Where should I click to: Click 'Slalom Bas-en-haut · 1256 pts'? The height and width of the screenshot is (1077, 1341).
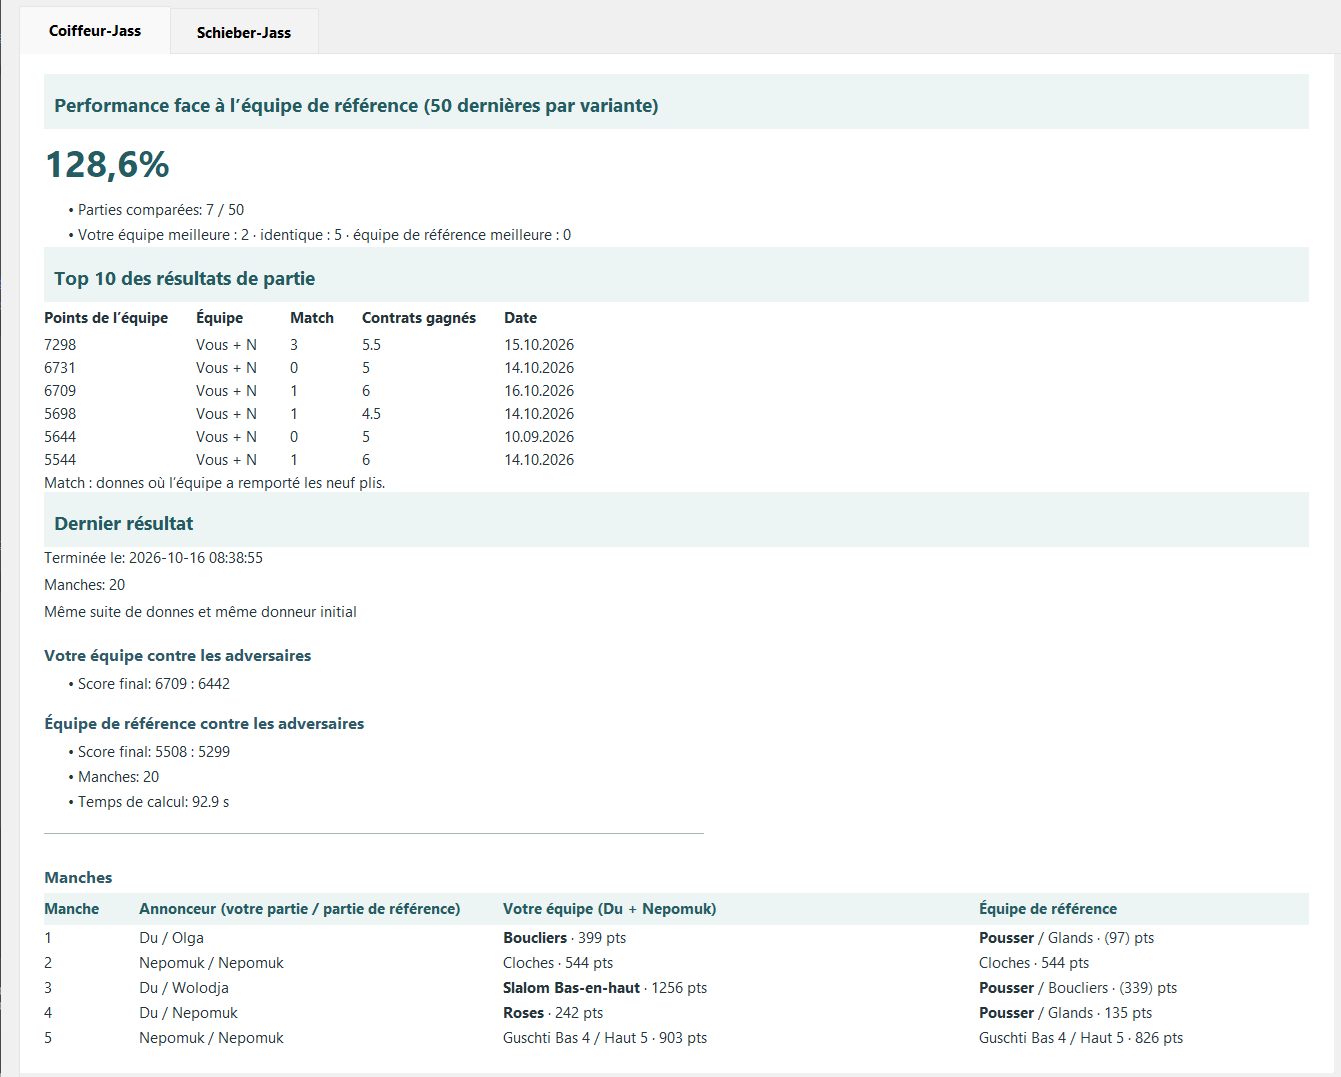point(605,988)
